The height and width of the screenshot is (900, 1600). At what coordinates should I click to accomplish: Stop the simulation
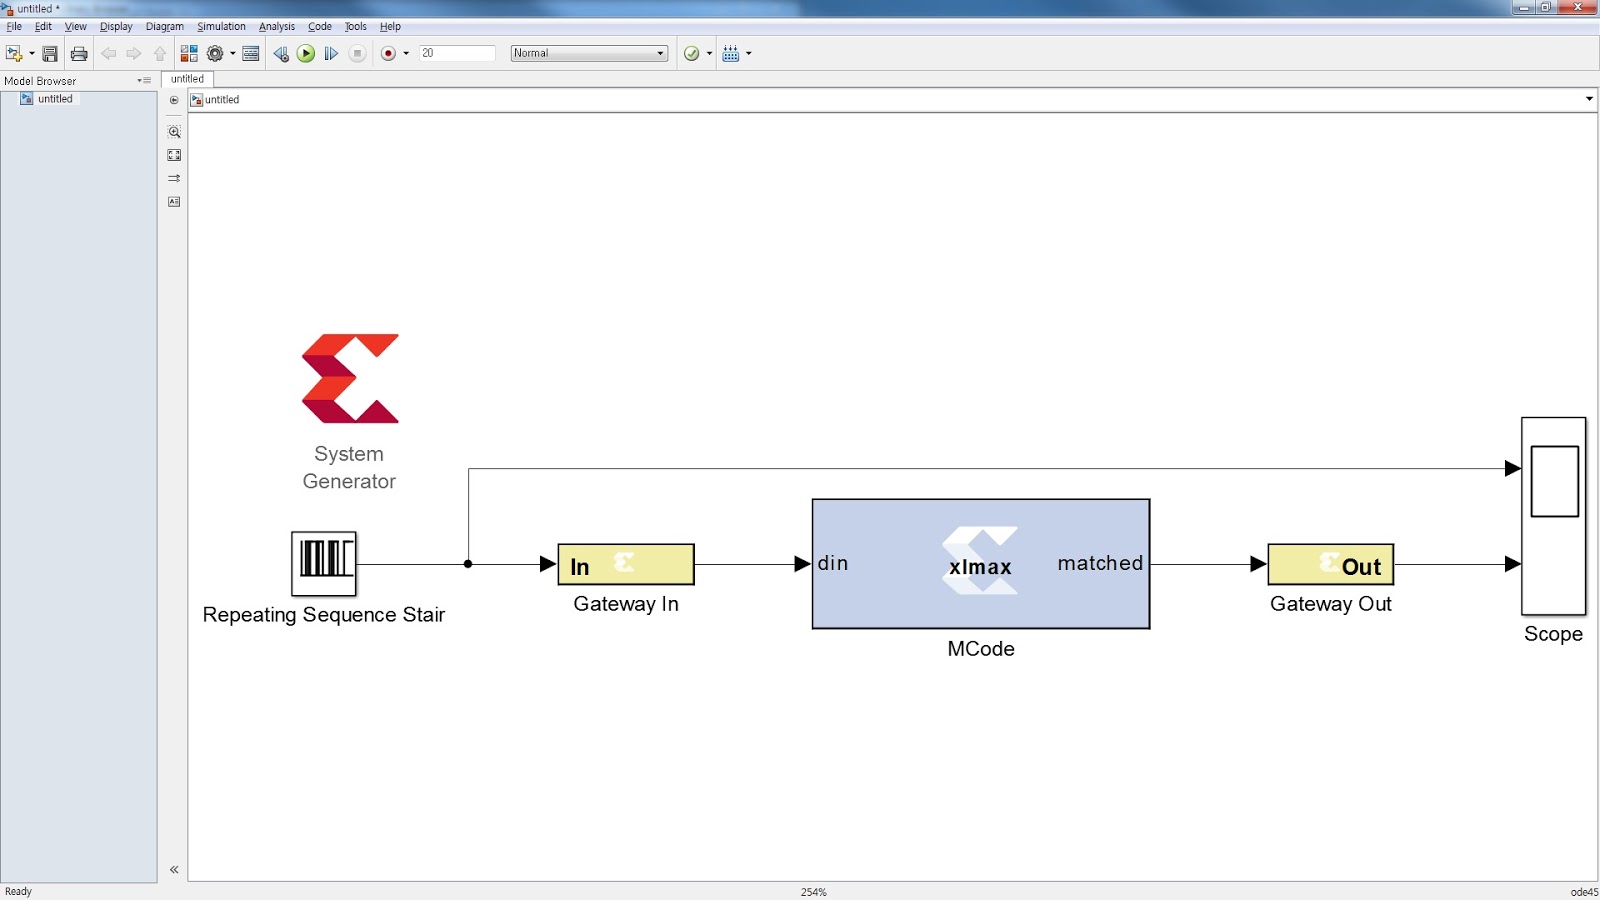tap(357, 53)
